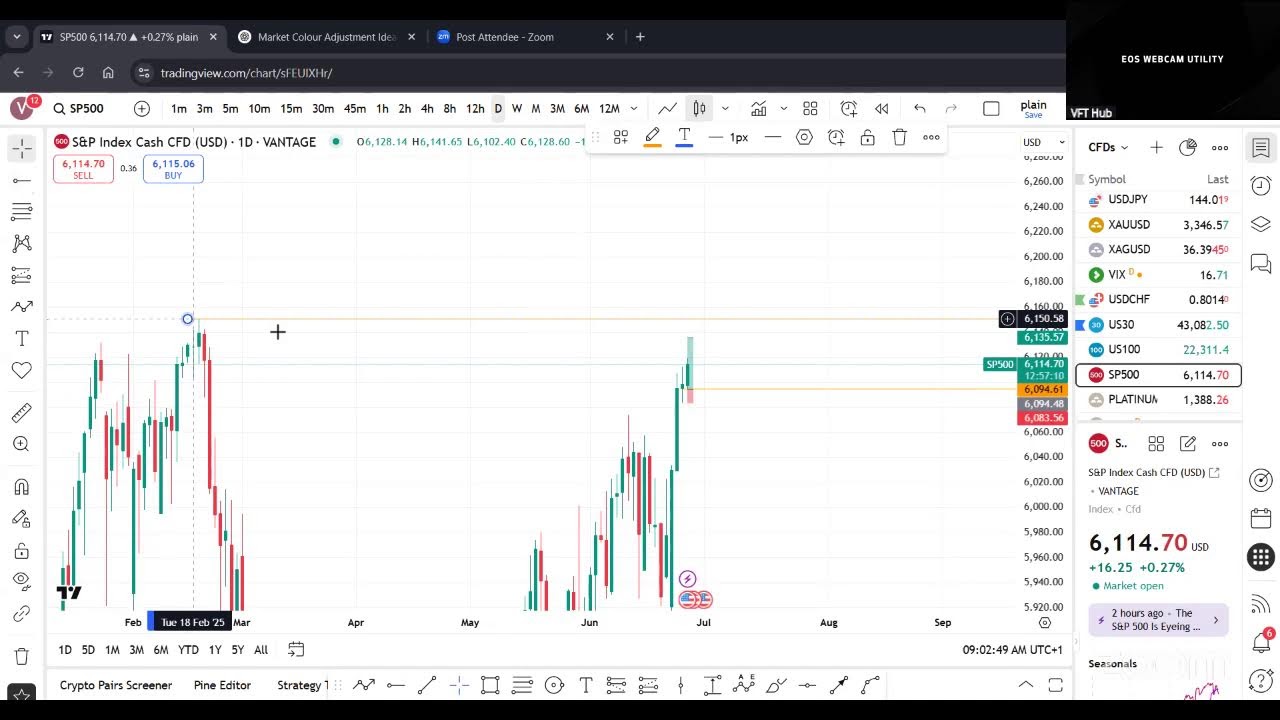This screenshot has width=1280, height=720.
Task: Expand the timeframe interval list chevron
Action: point(633,108)
